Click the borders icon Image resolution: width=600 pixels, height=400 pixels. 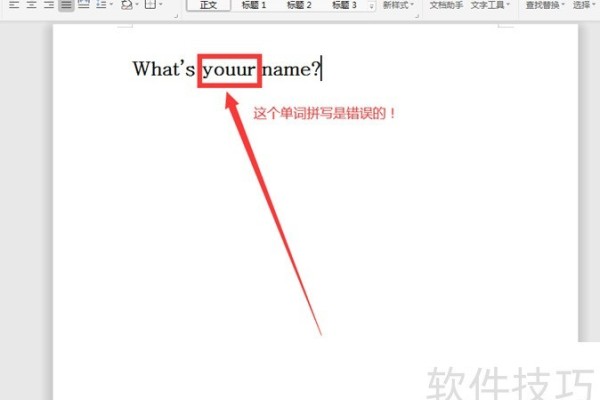coord(150,5)
